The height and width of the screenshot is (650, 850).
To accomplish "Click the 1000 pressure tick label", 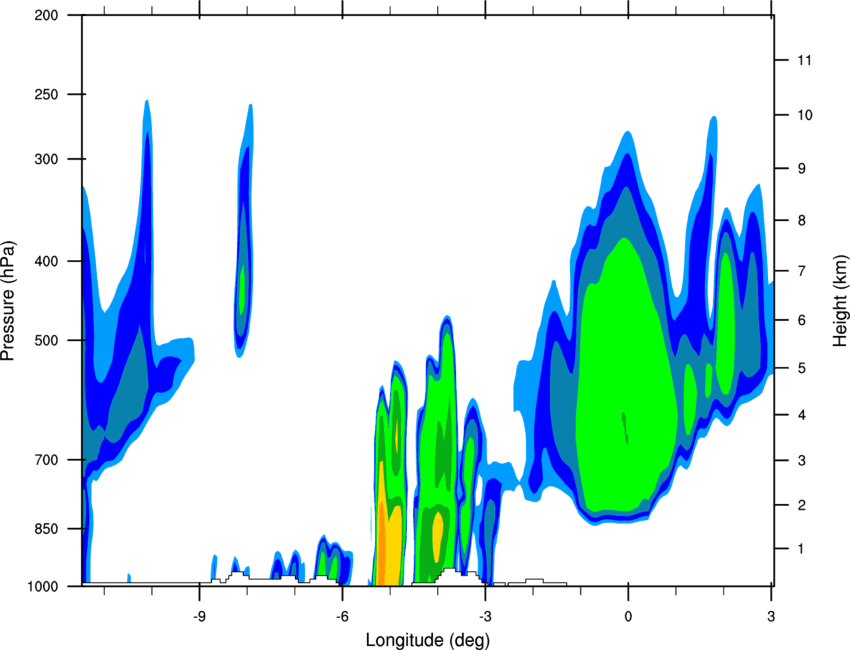I will pyautogui.click(x=42, y=587).
